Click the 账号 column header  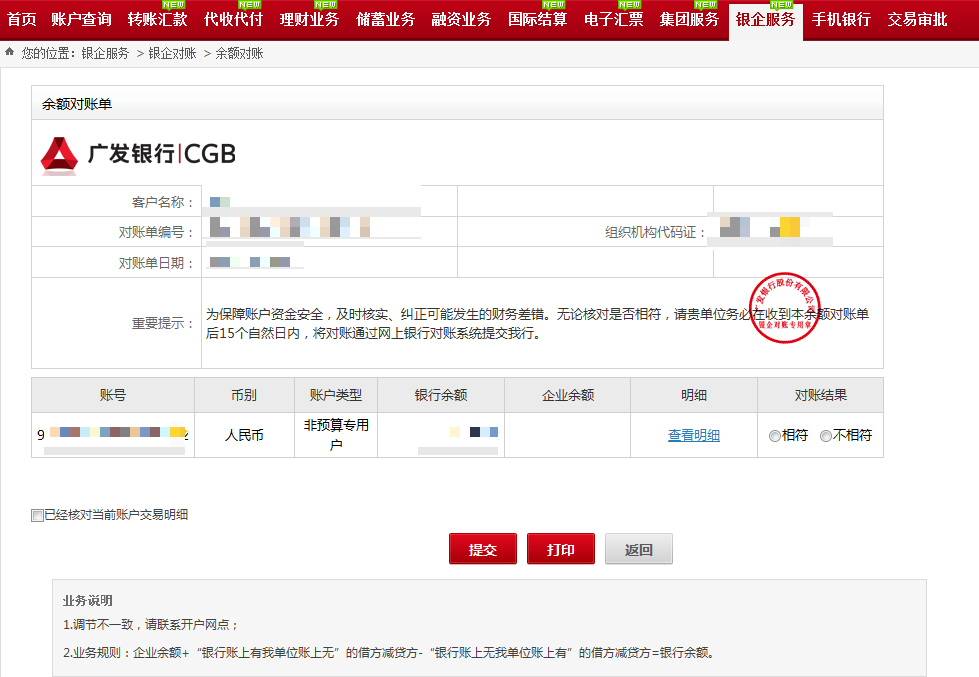(x=113, y=395)
